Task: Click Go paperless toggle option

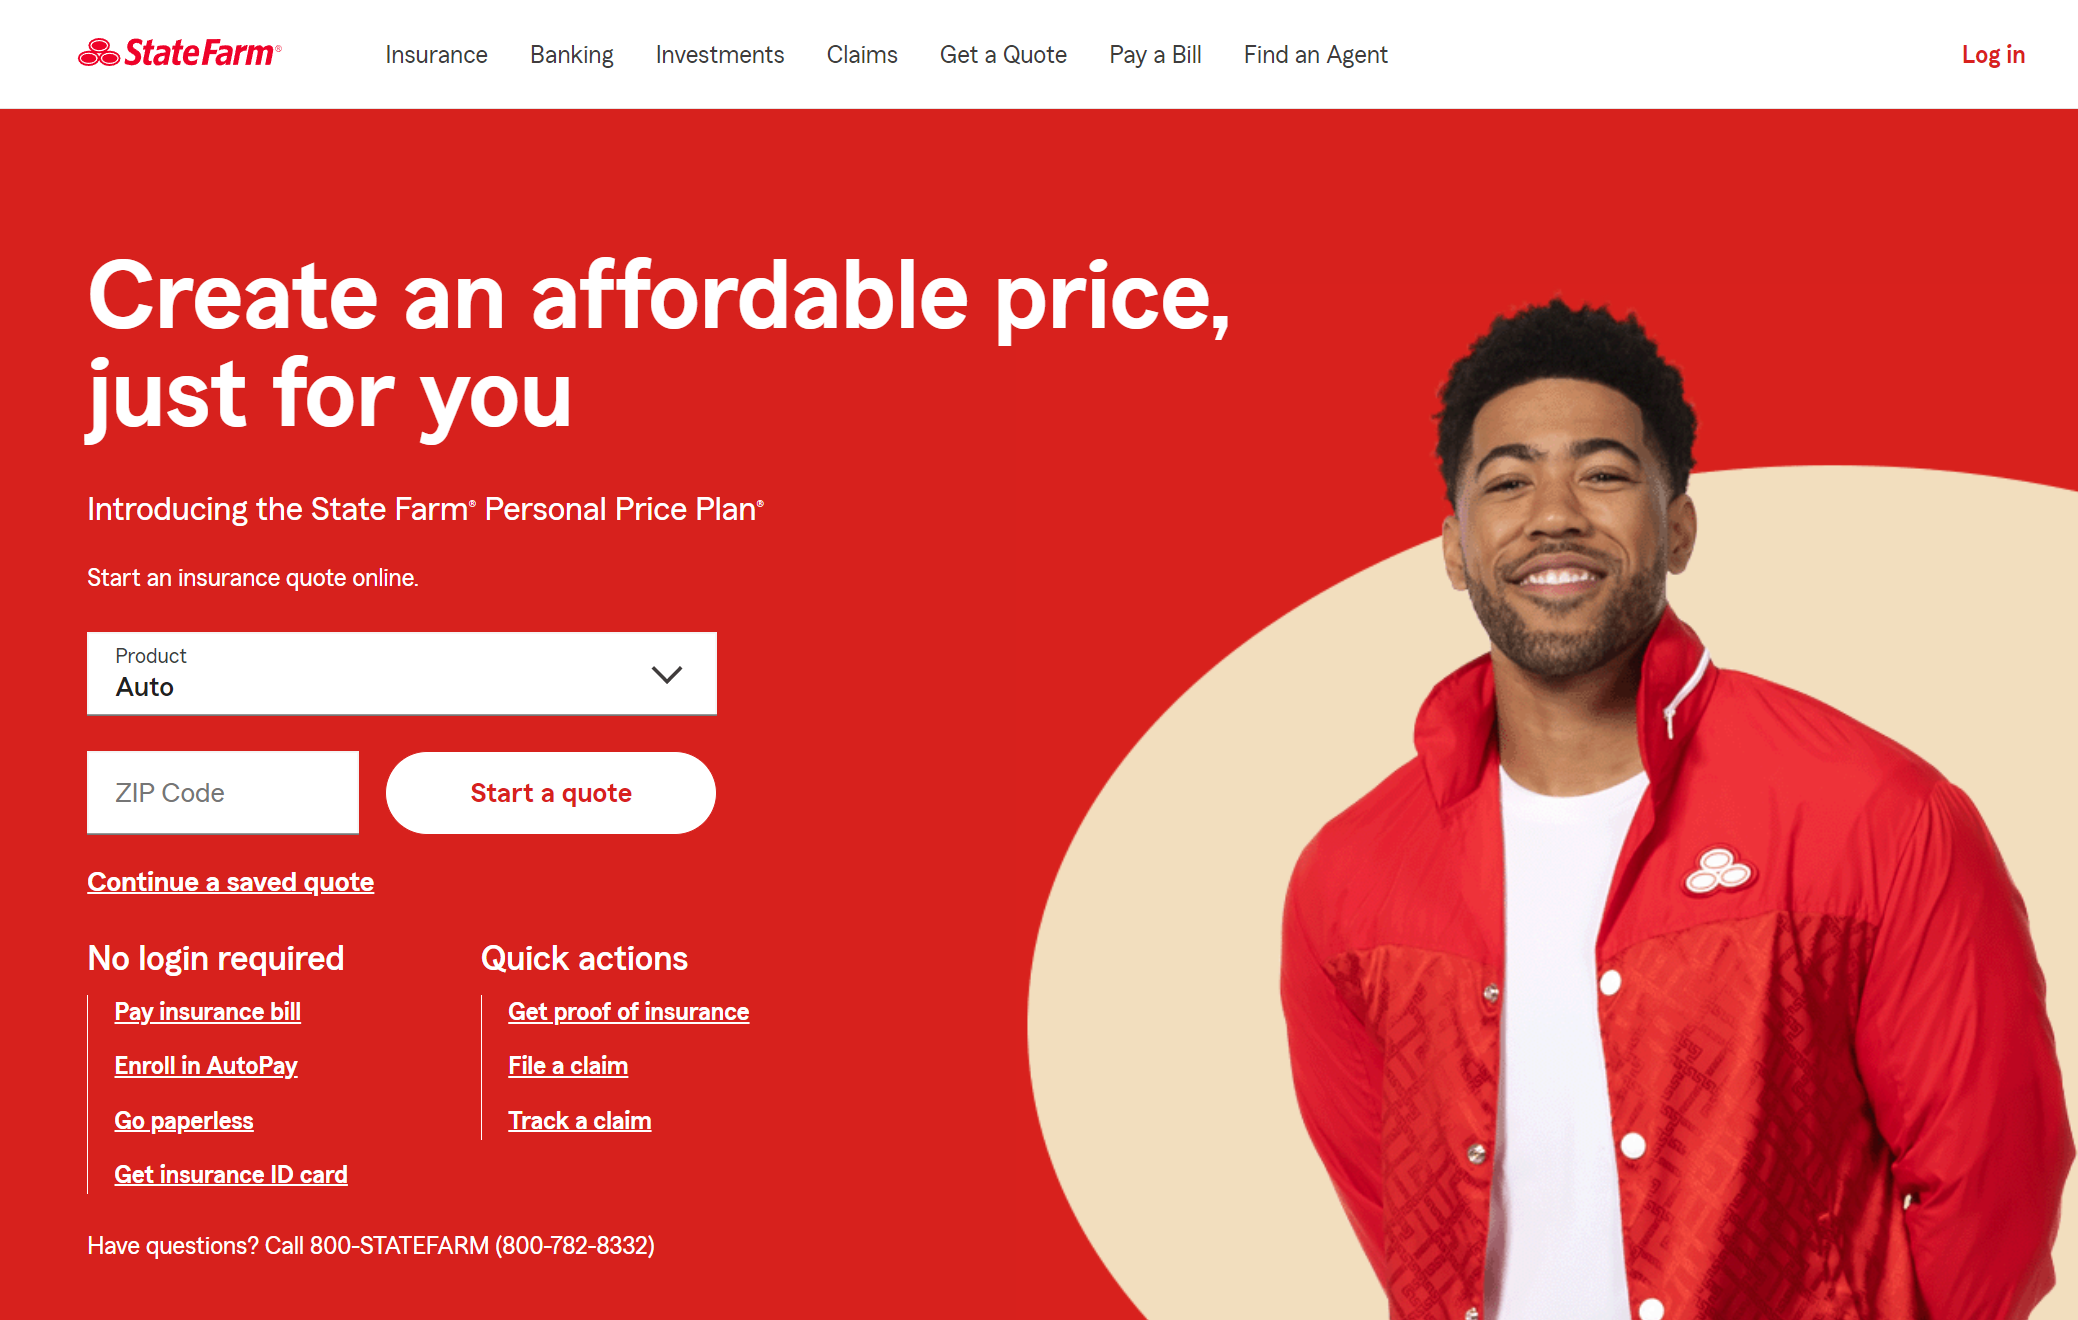Action: (x=185, y=1120)
